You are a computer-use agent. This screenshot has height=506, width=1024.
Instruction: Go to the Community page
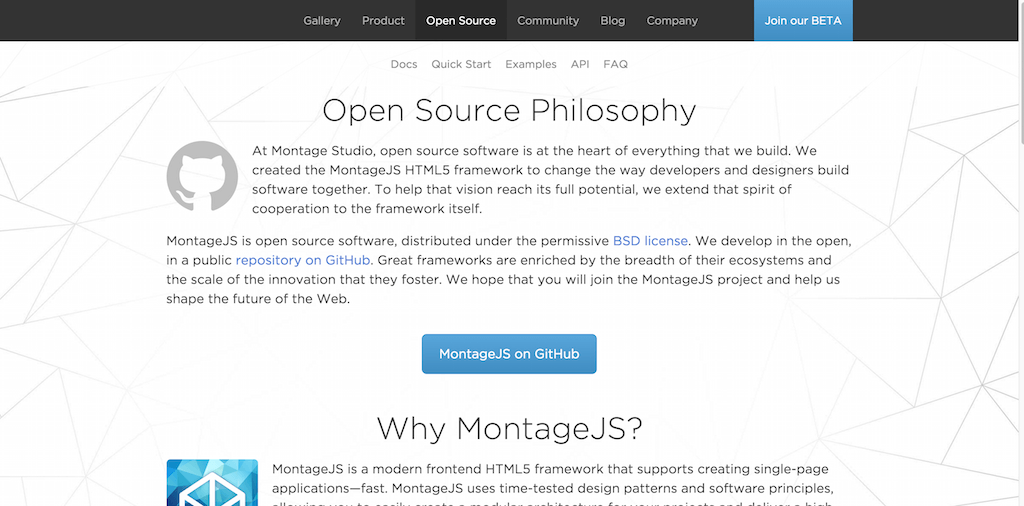point(548,20)
